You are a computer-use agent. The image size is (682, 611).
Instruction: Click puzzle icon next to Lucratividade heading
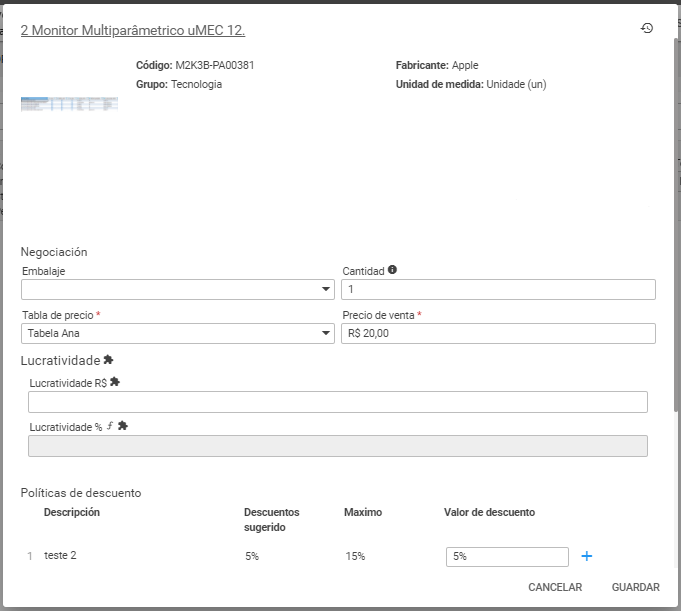[108, 360]
